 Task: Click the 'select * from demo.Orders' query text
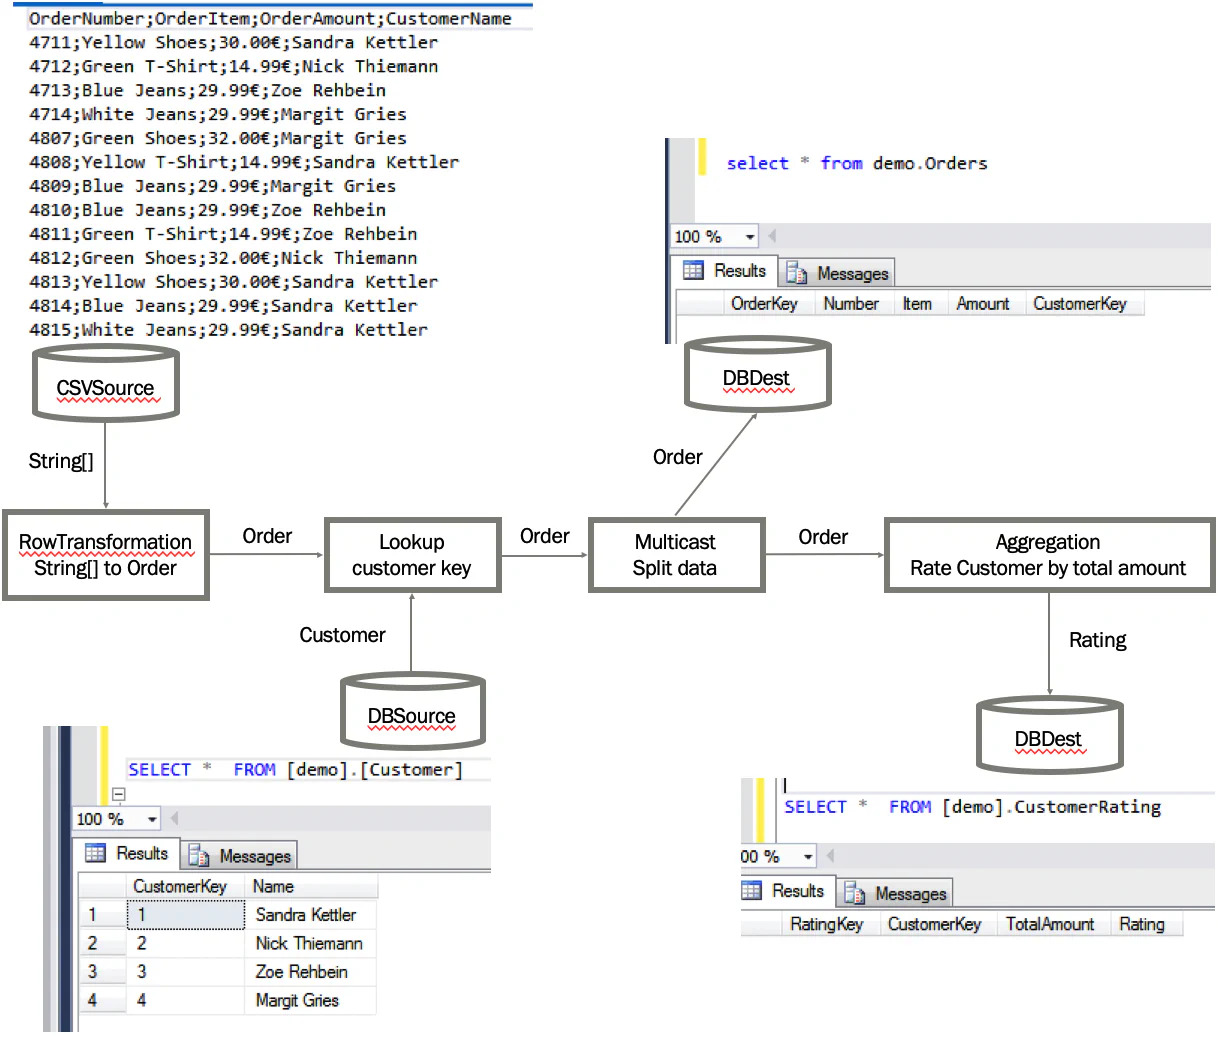tap(857, 163)
